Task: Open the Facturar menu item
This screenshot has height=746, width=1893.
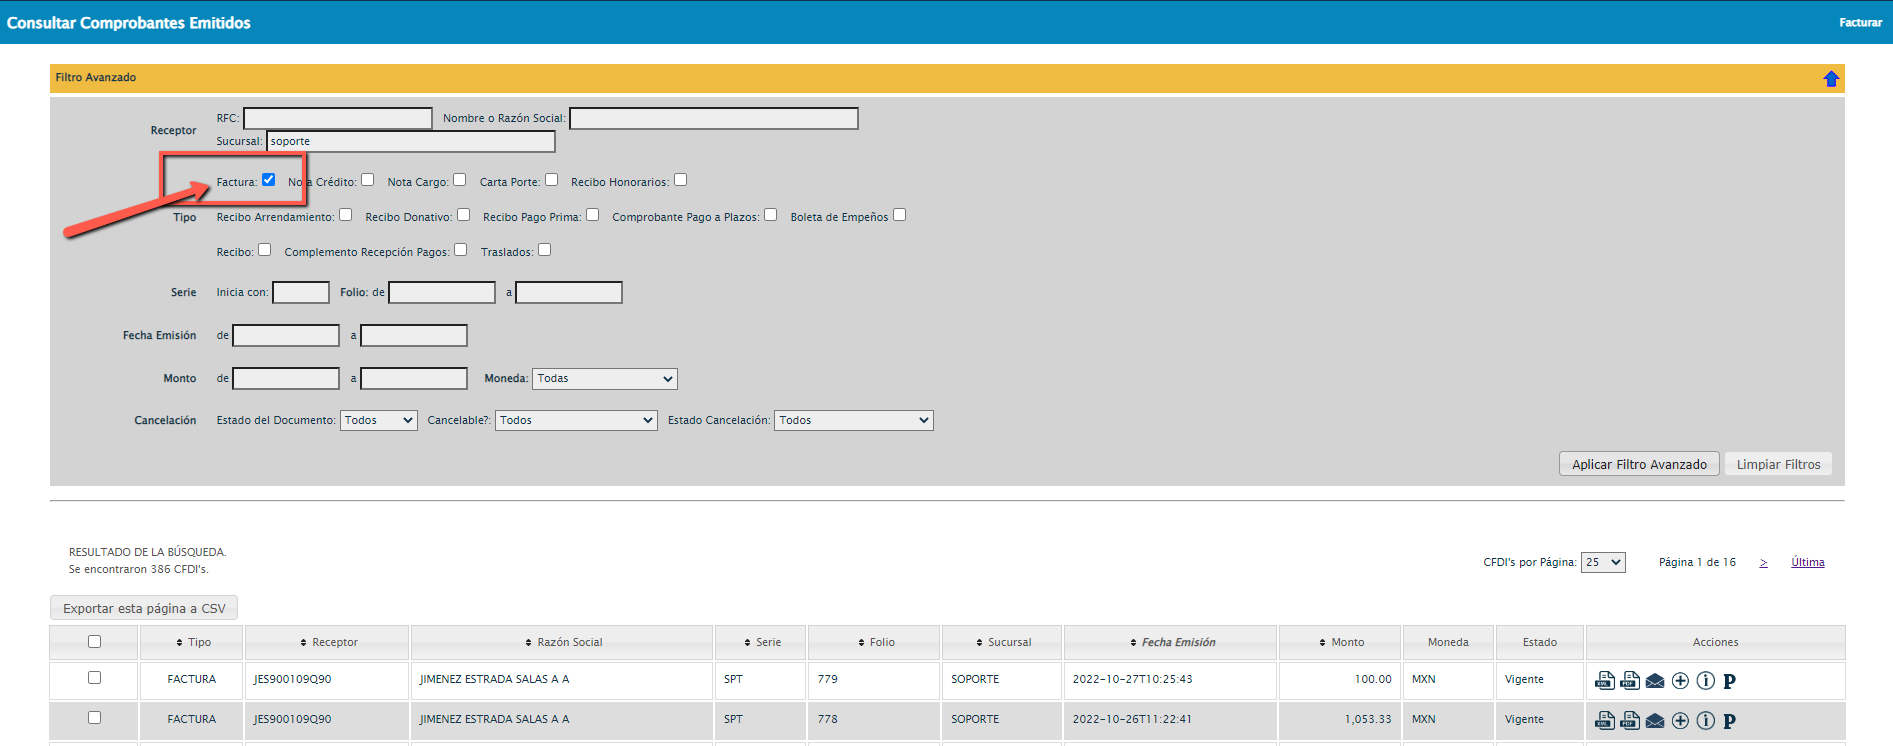Action: tap(1860, 22)
